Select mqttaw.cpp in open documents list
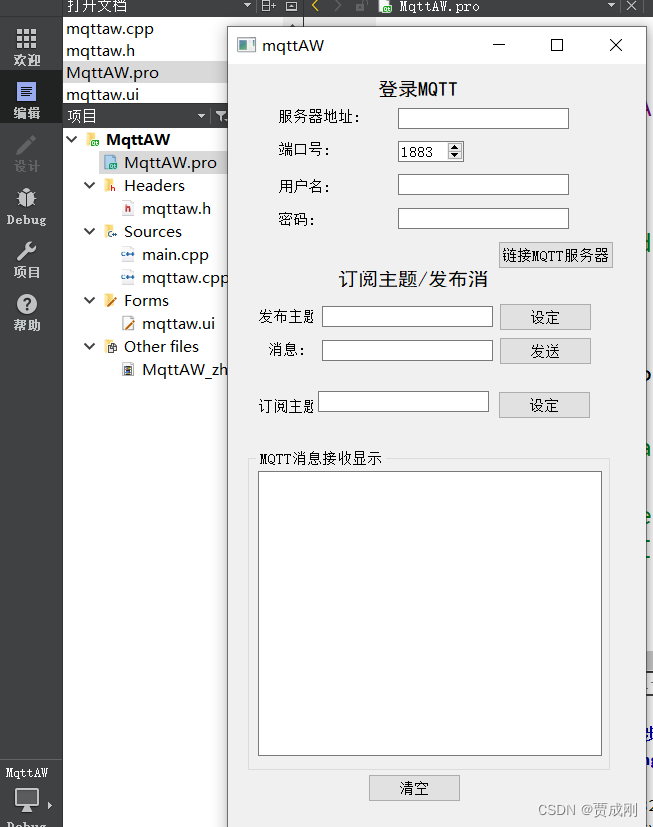The width and height of the screenshot is (653, 827). pyautogui.click(x=110, y=28)
